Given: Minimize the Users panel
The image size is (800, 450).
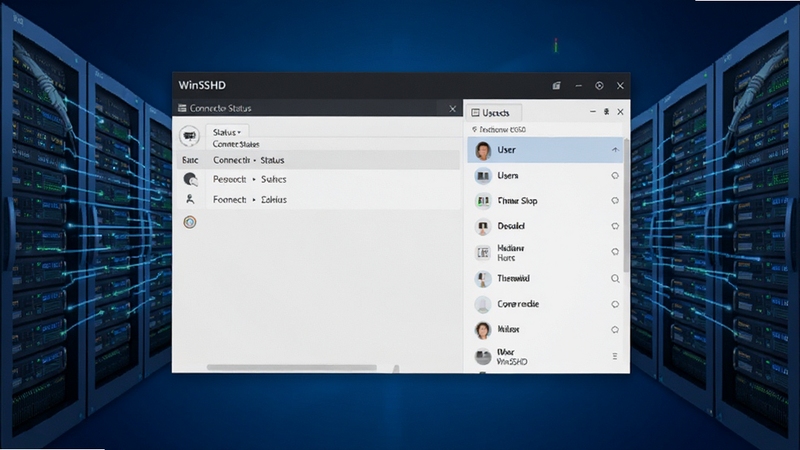Looking at the screenshot, I should [592, 112].
